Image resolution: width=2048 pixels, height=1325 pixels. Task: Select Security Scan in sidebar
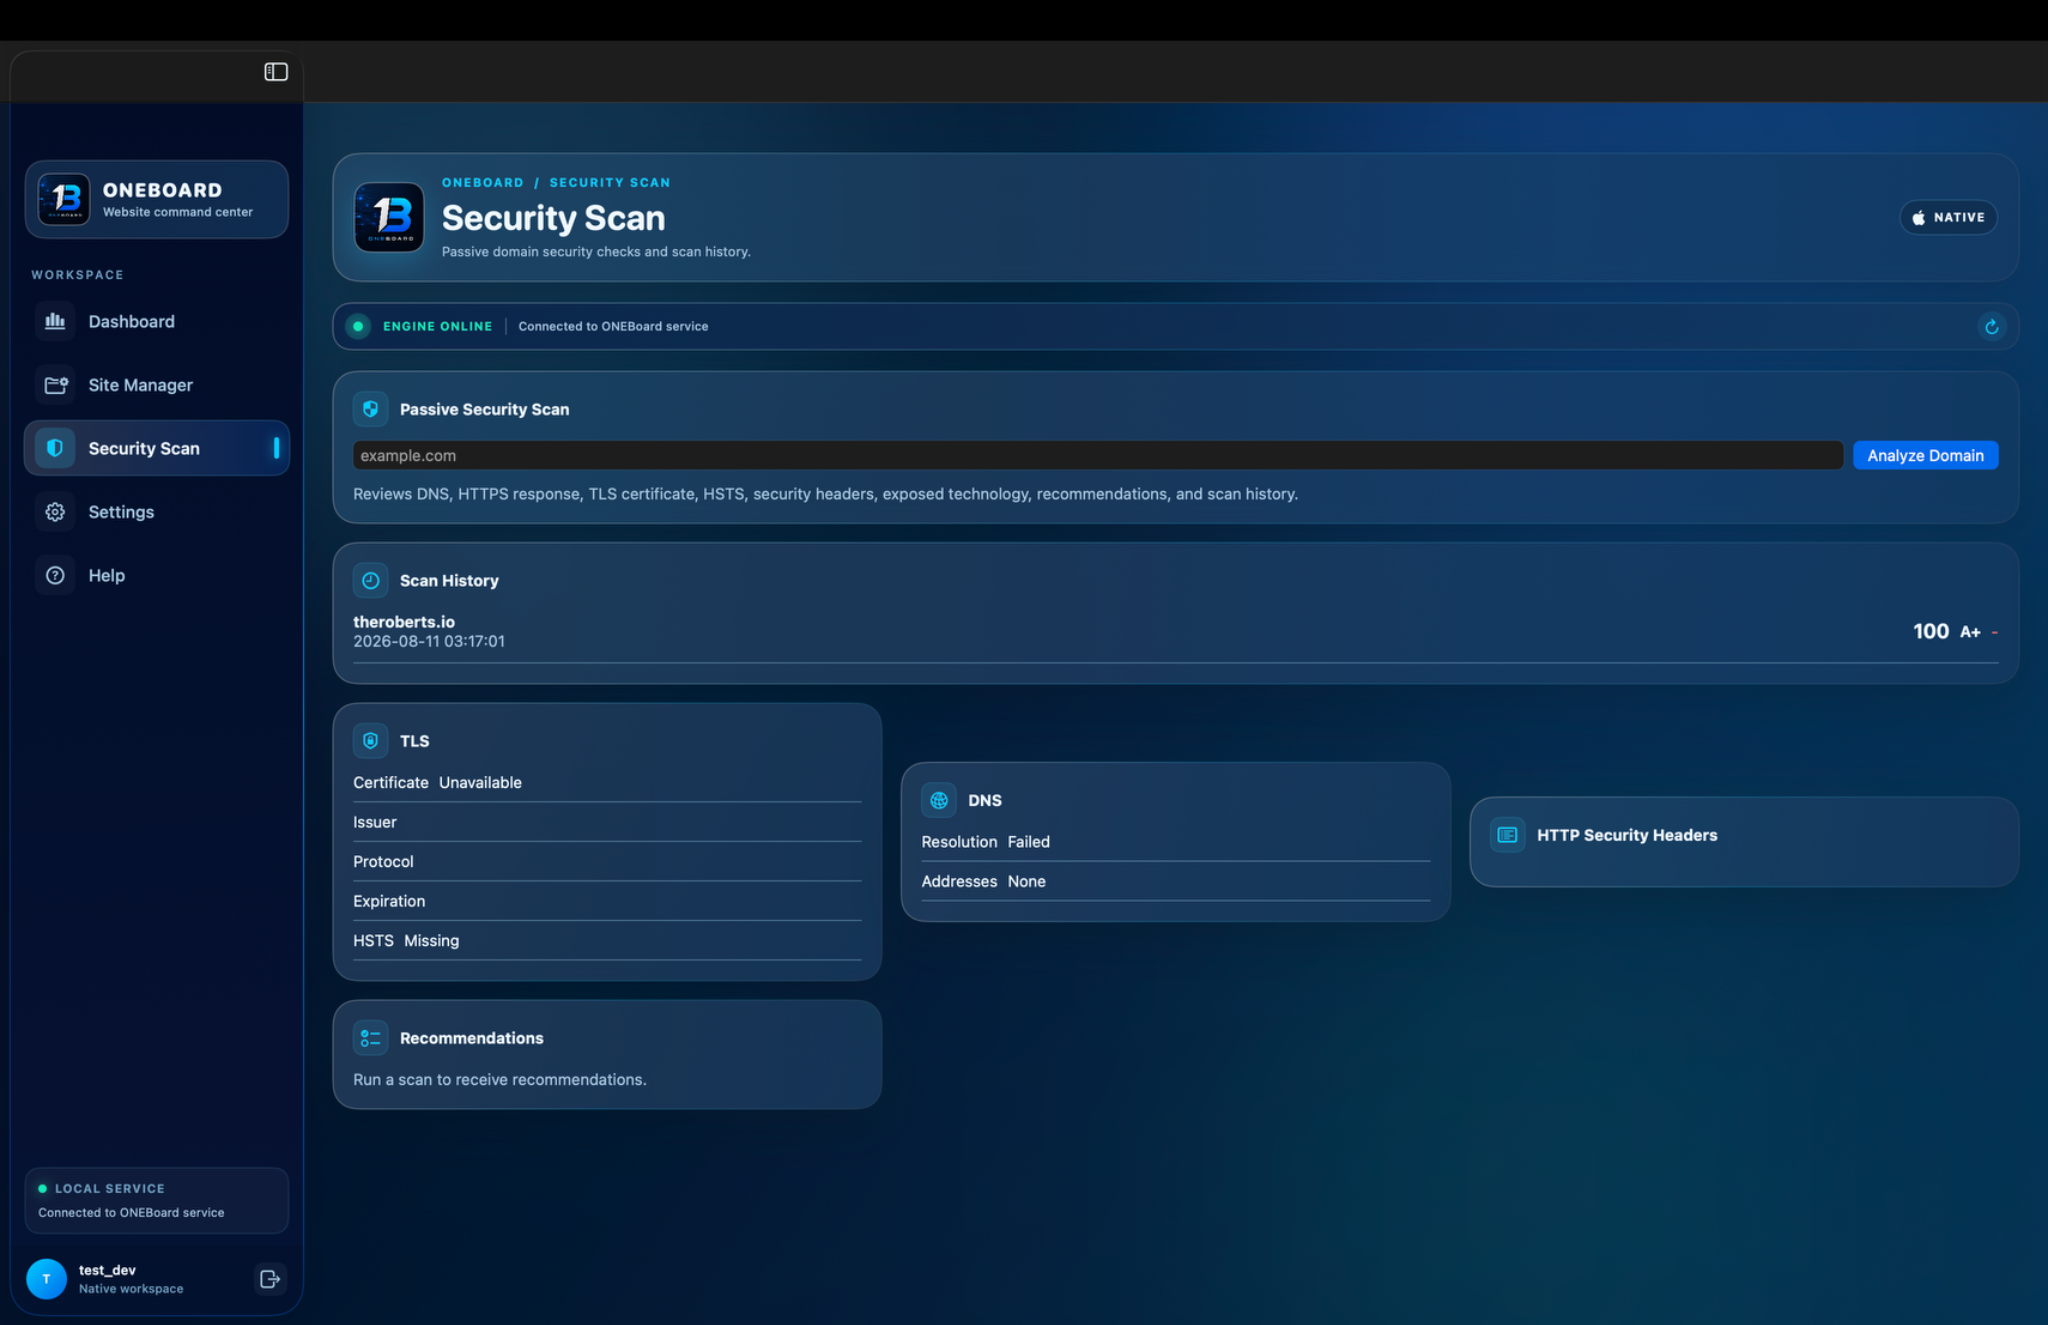156,448
